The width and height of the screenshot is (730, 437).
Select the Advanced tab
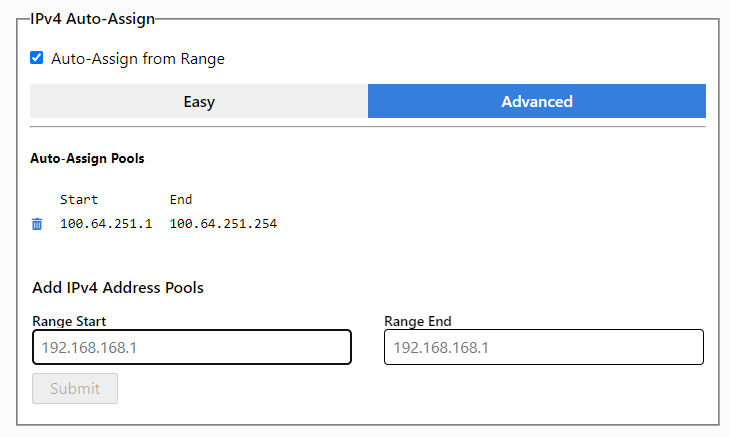click(x=537, y=101)
